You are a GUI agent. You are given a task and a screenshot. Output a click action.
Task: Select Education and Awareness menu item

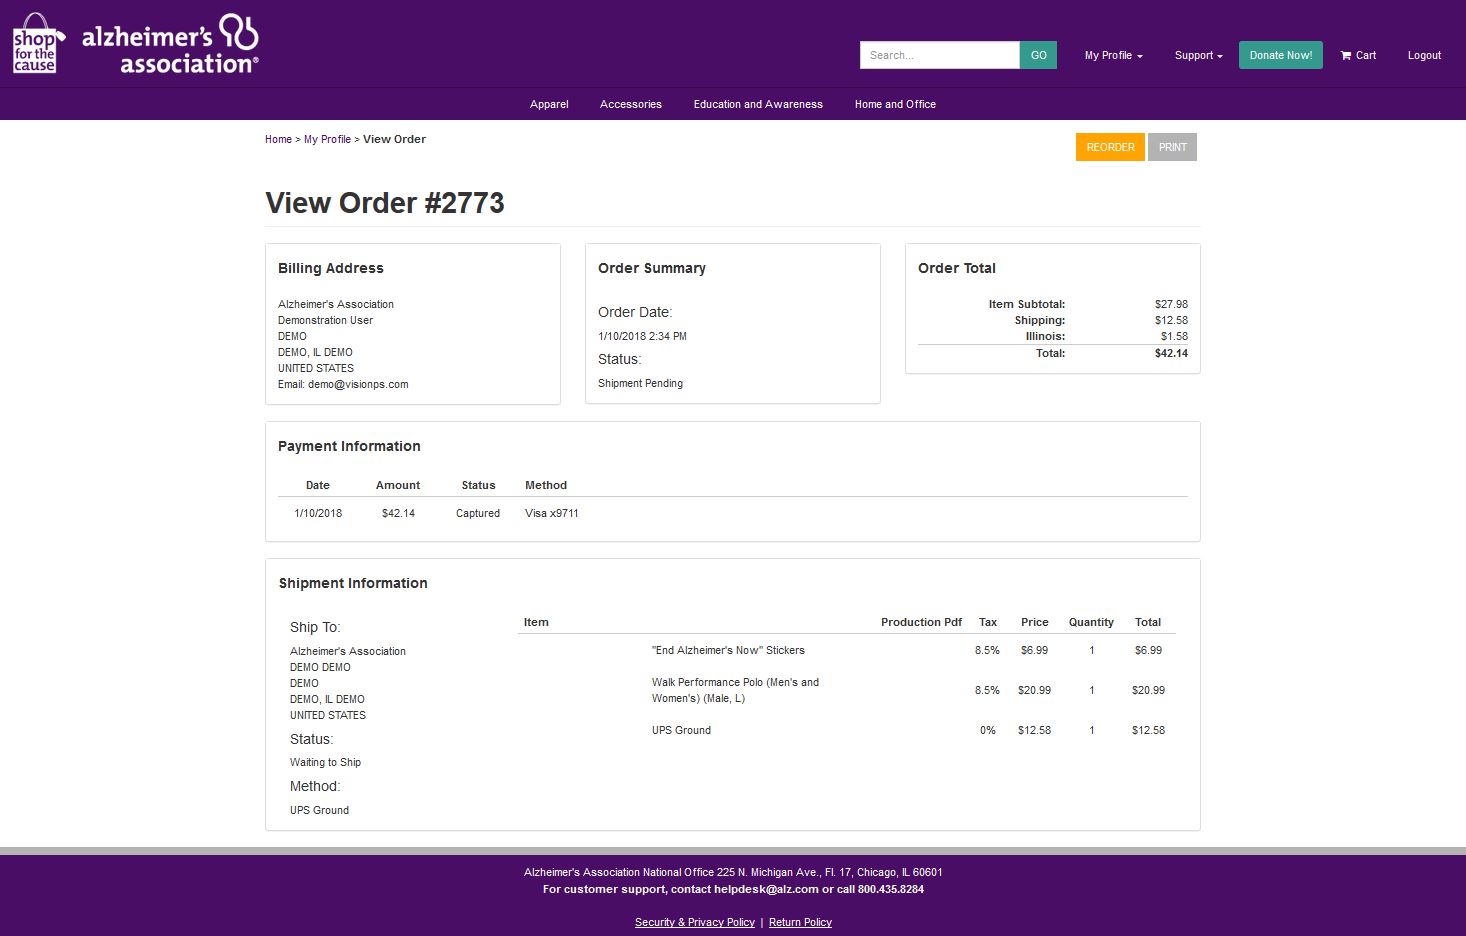tap(757, 103)
